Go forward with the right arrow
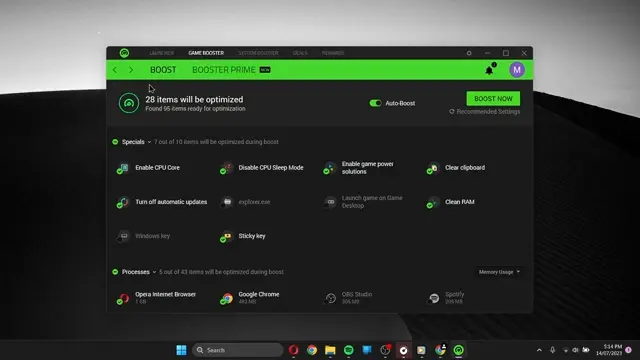The image size is (640, 360). coord(131,70)
